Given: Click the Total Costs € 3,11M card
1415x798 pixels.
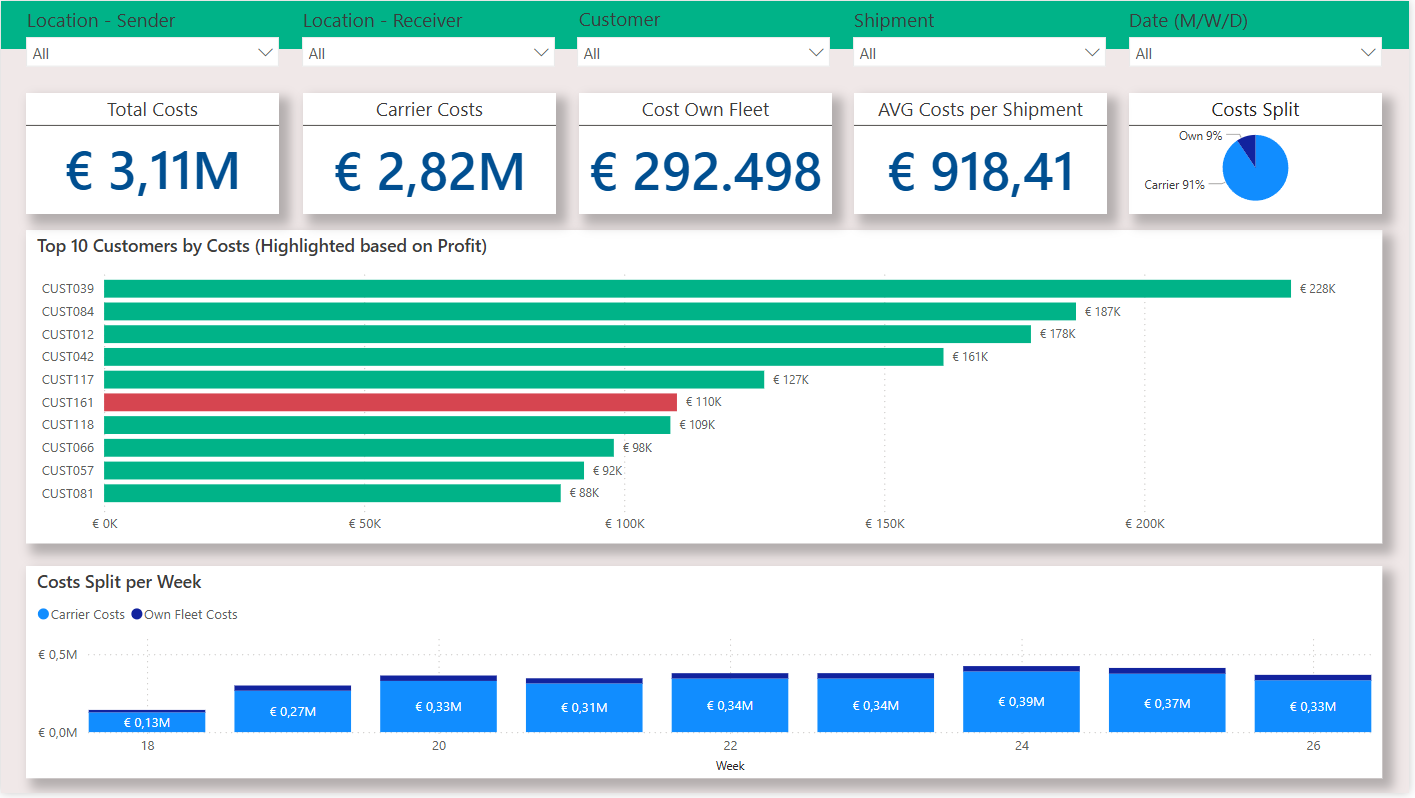Looking at the screenshot, I should (153, 171).
